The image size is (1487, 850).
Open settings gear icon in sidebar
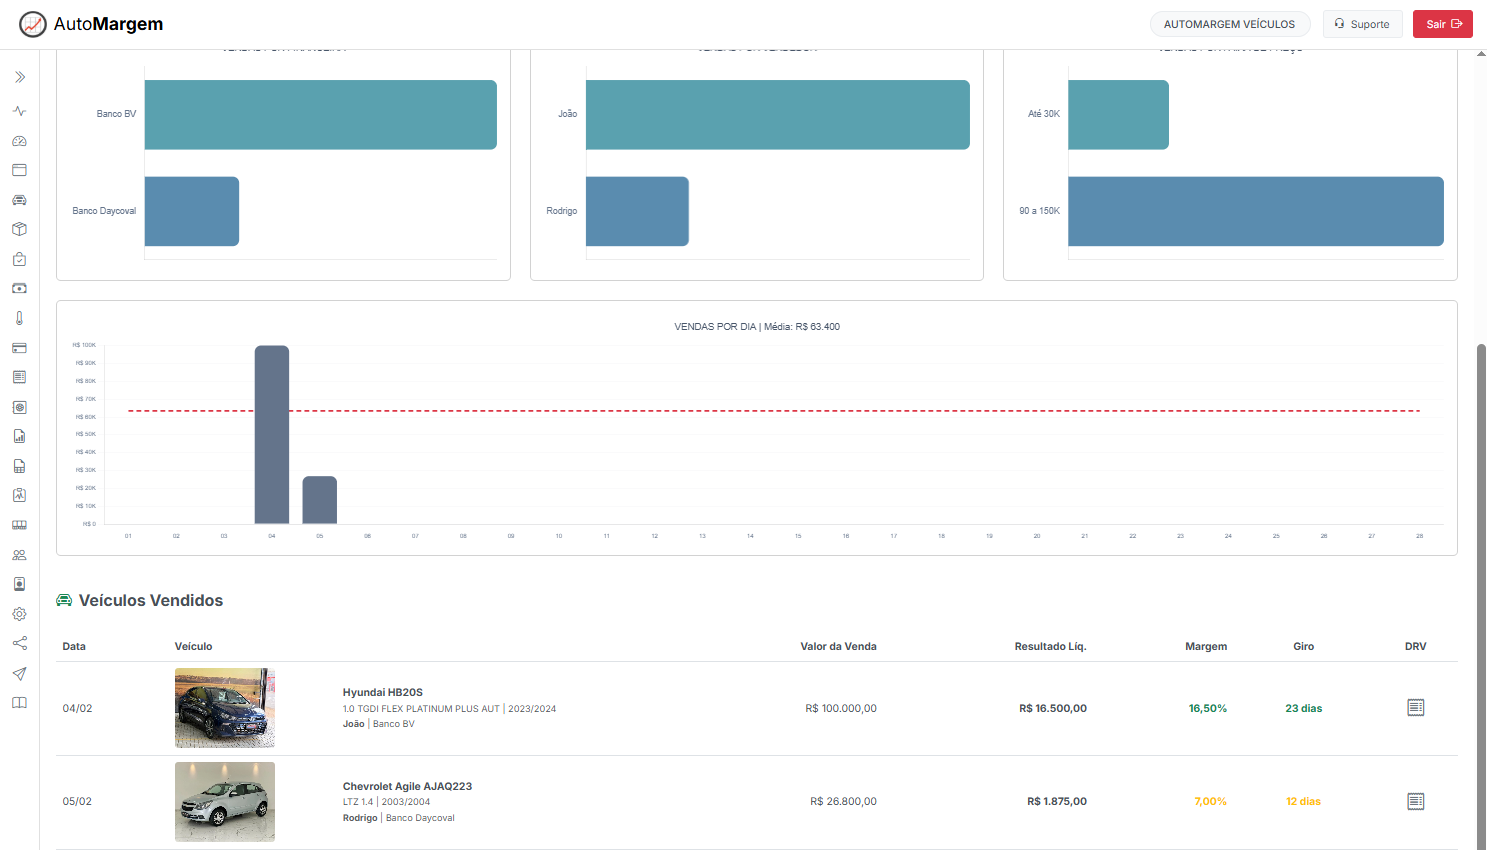19,614
